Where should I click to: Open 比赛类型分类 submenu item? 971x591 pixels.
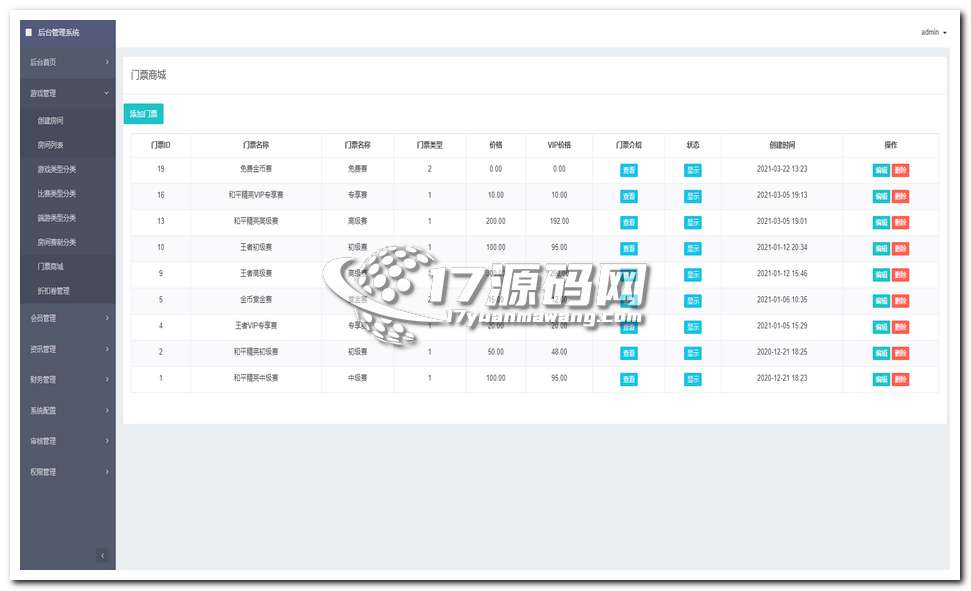point(56,194)
